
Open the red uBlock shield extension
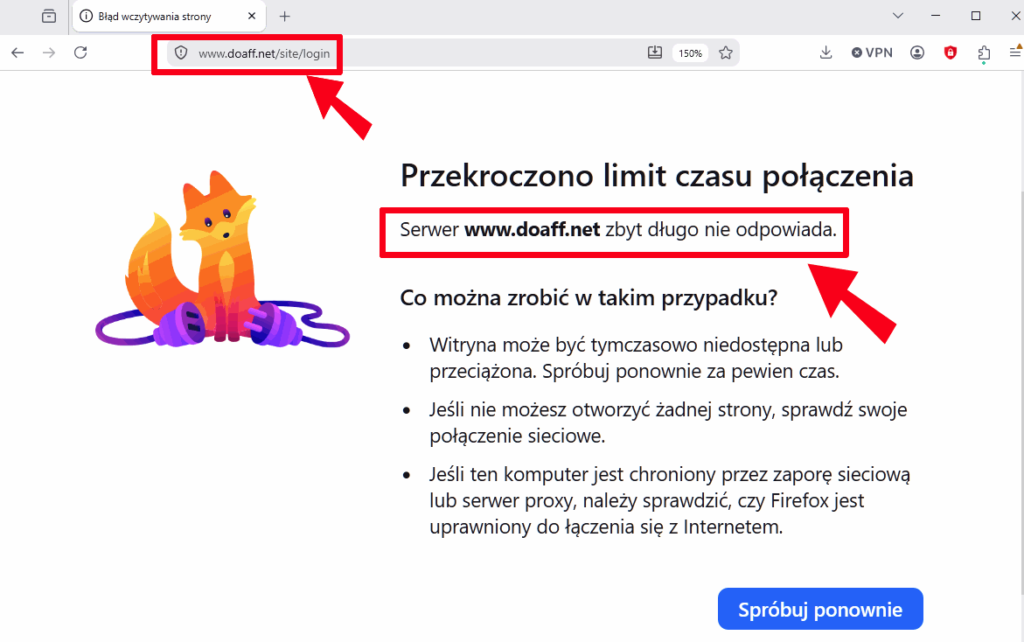951,53
